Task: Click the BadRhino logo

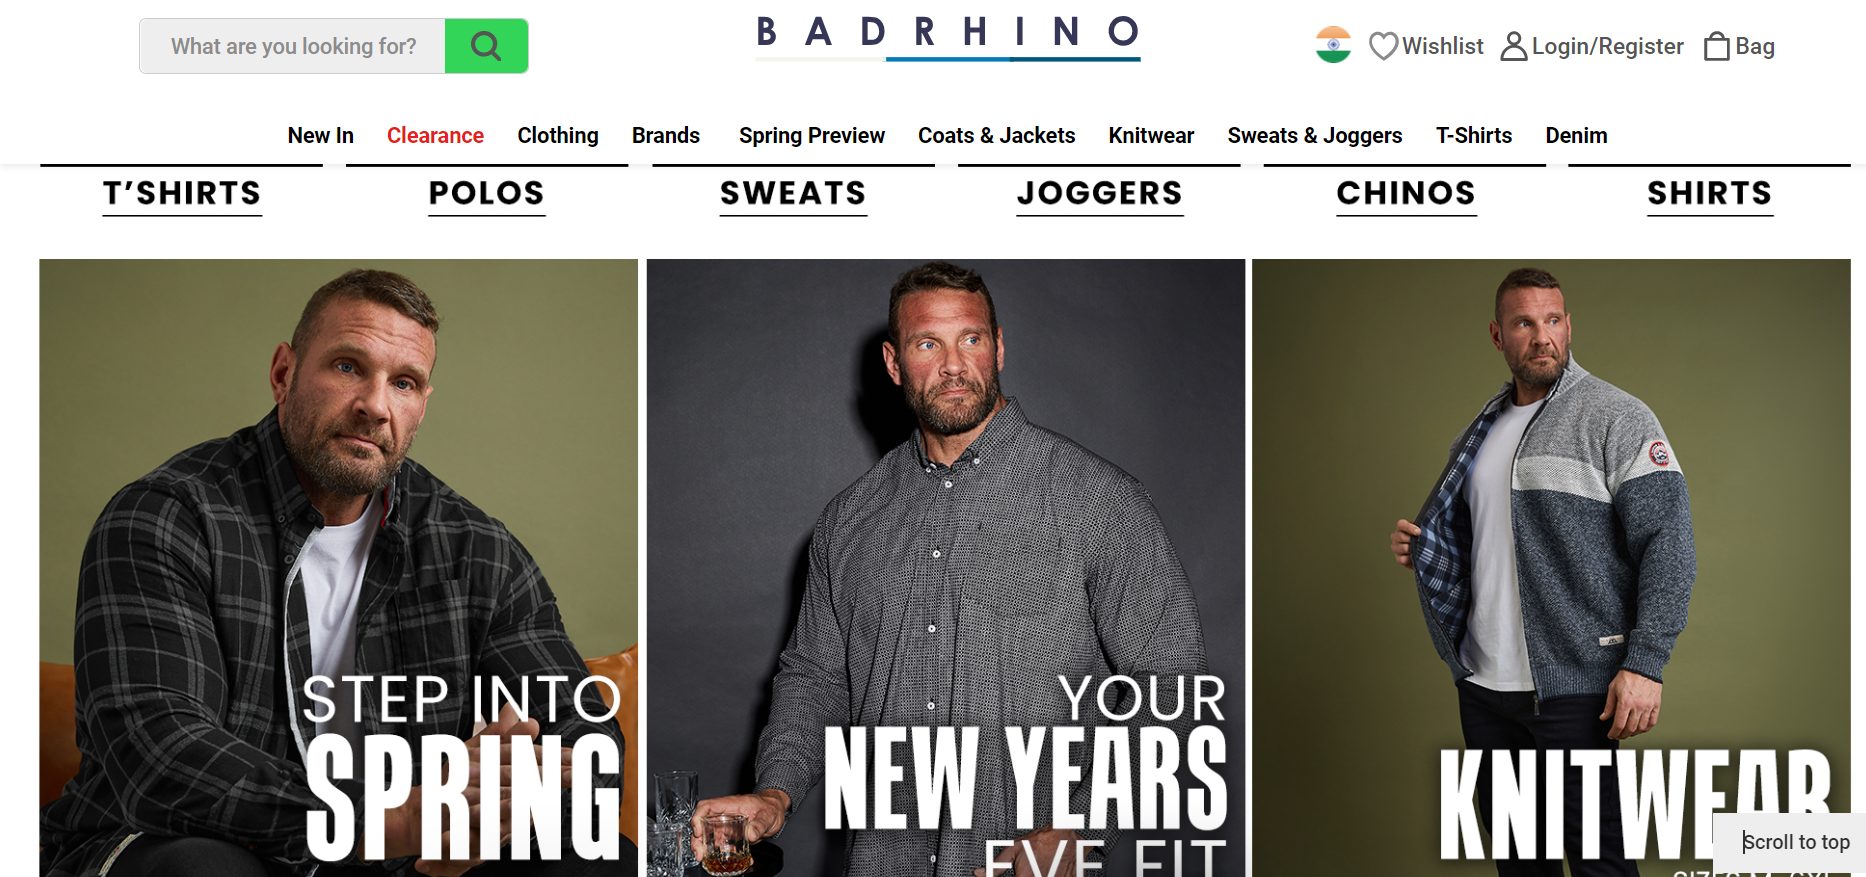Action: (948, 38)
